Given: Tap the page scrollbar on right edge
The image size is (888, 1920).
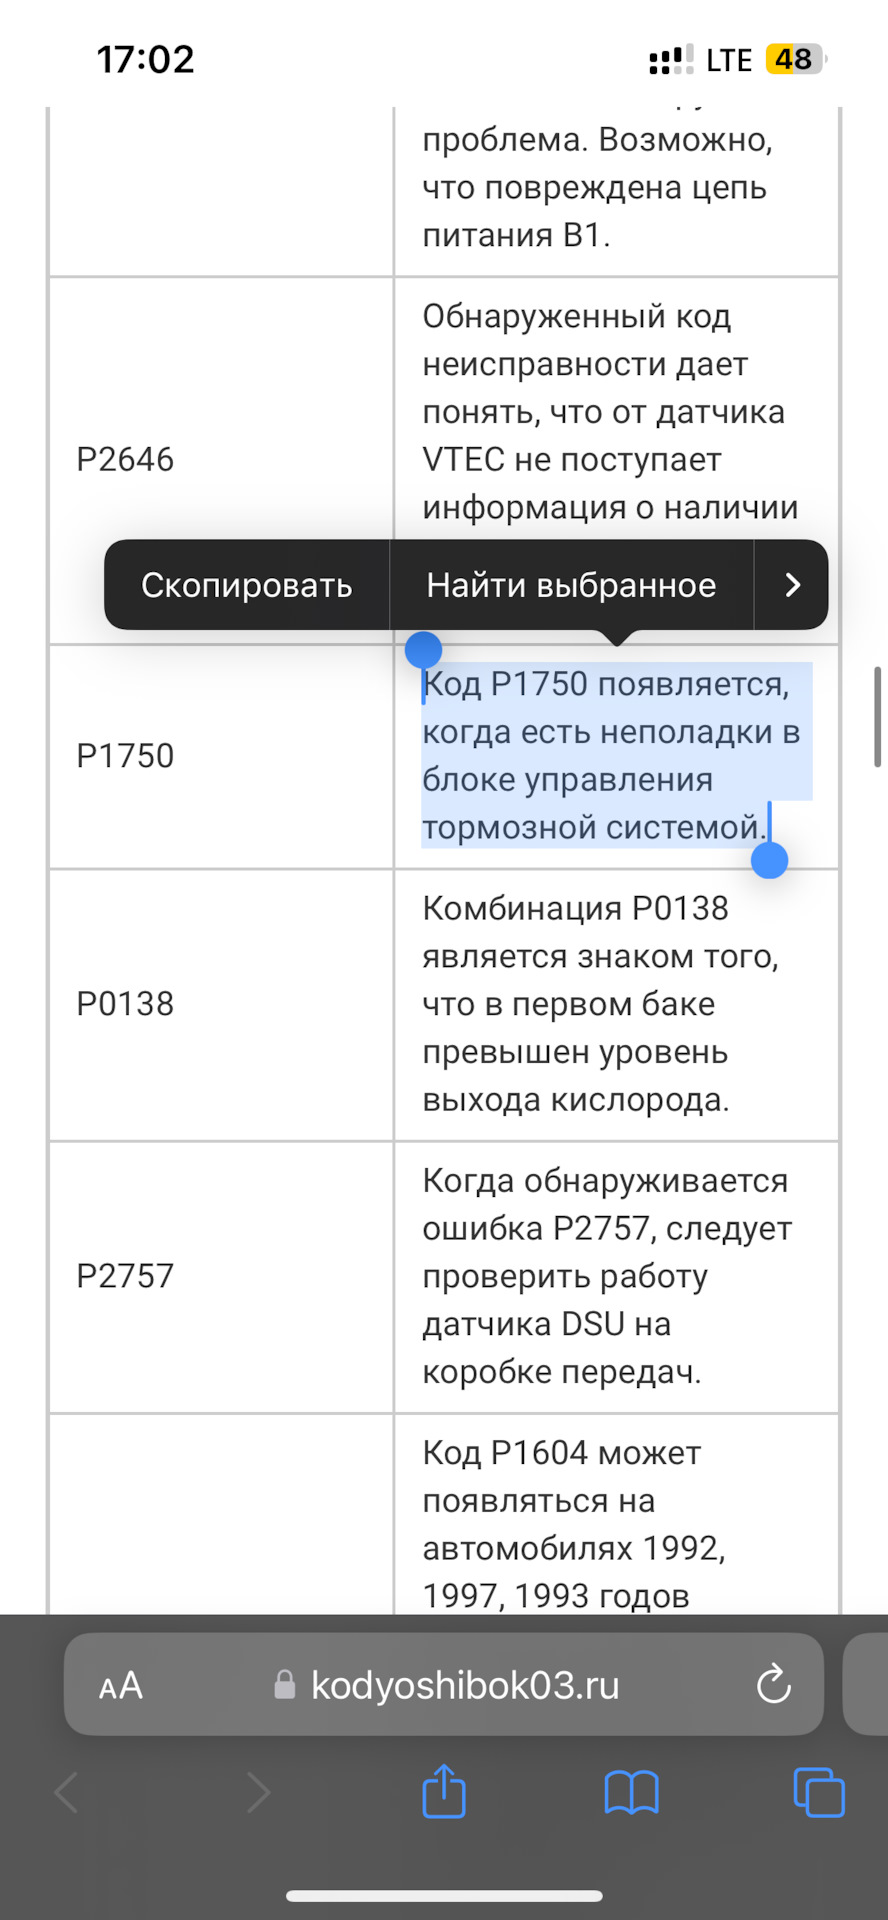Looking at the screenshot, I should pos(877,716).
